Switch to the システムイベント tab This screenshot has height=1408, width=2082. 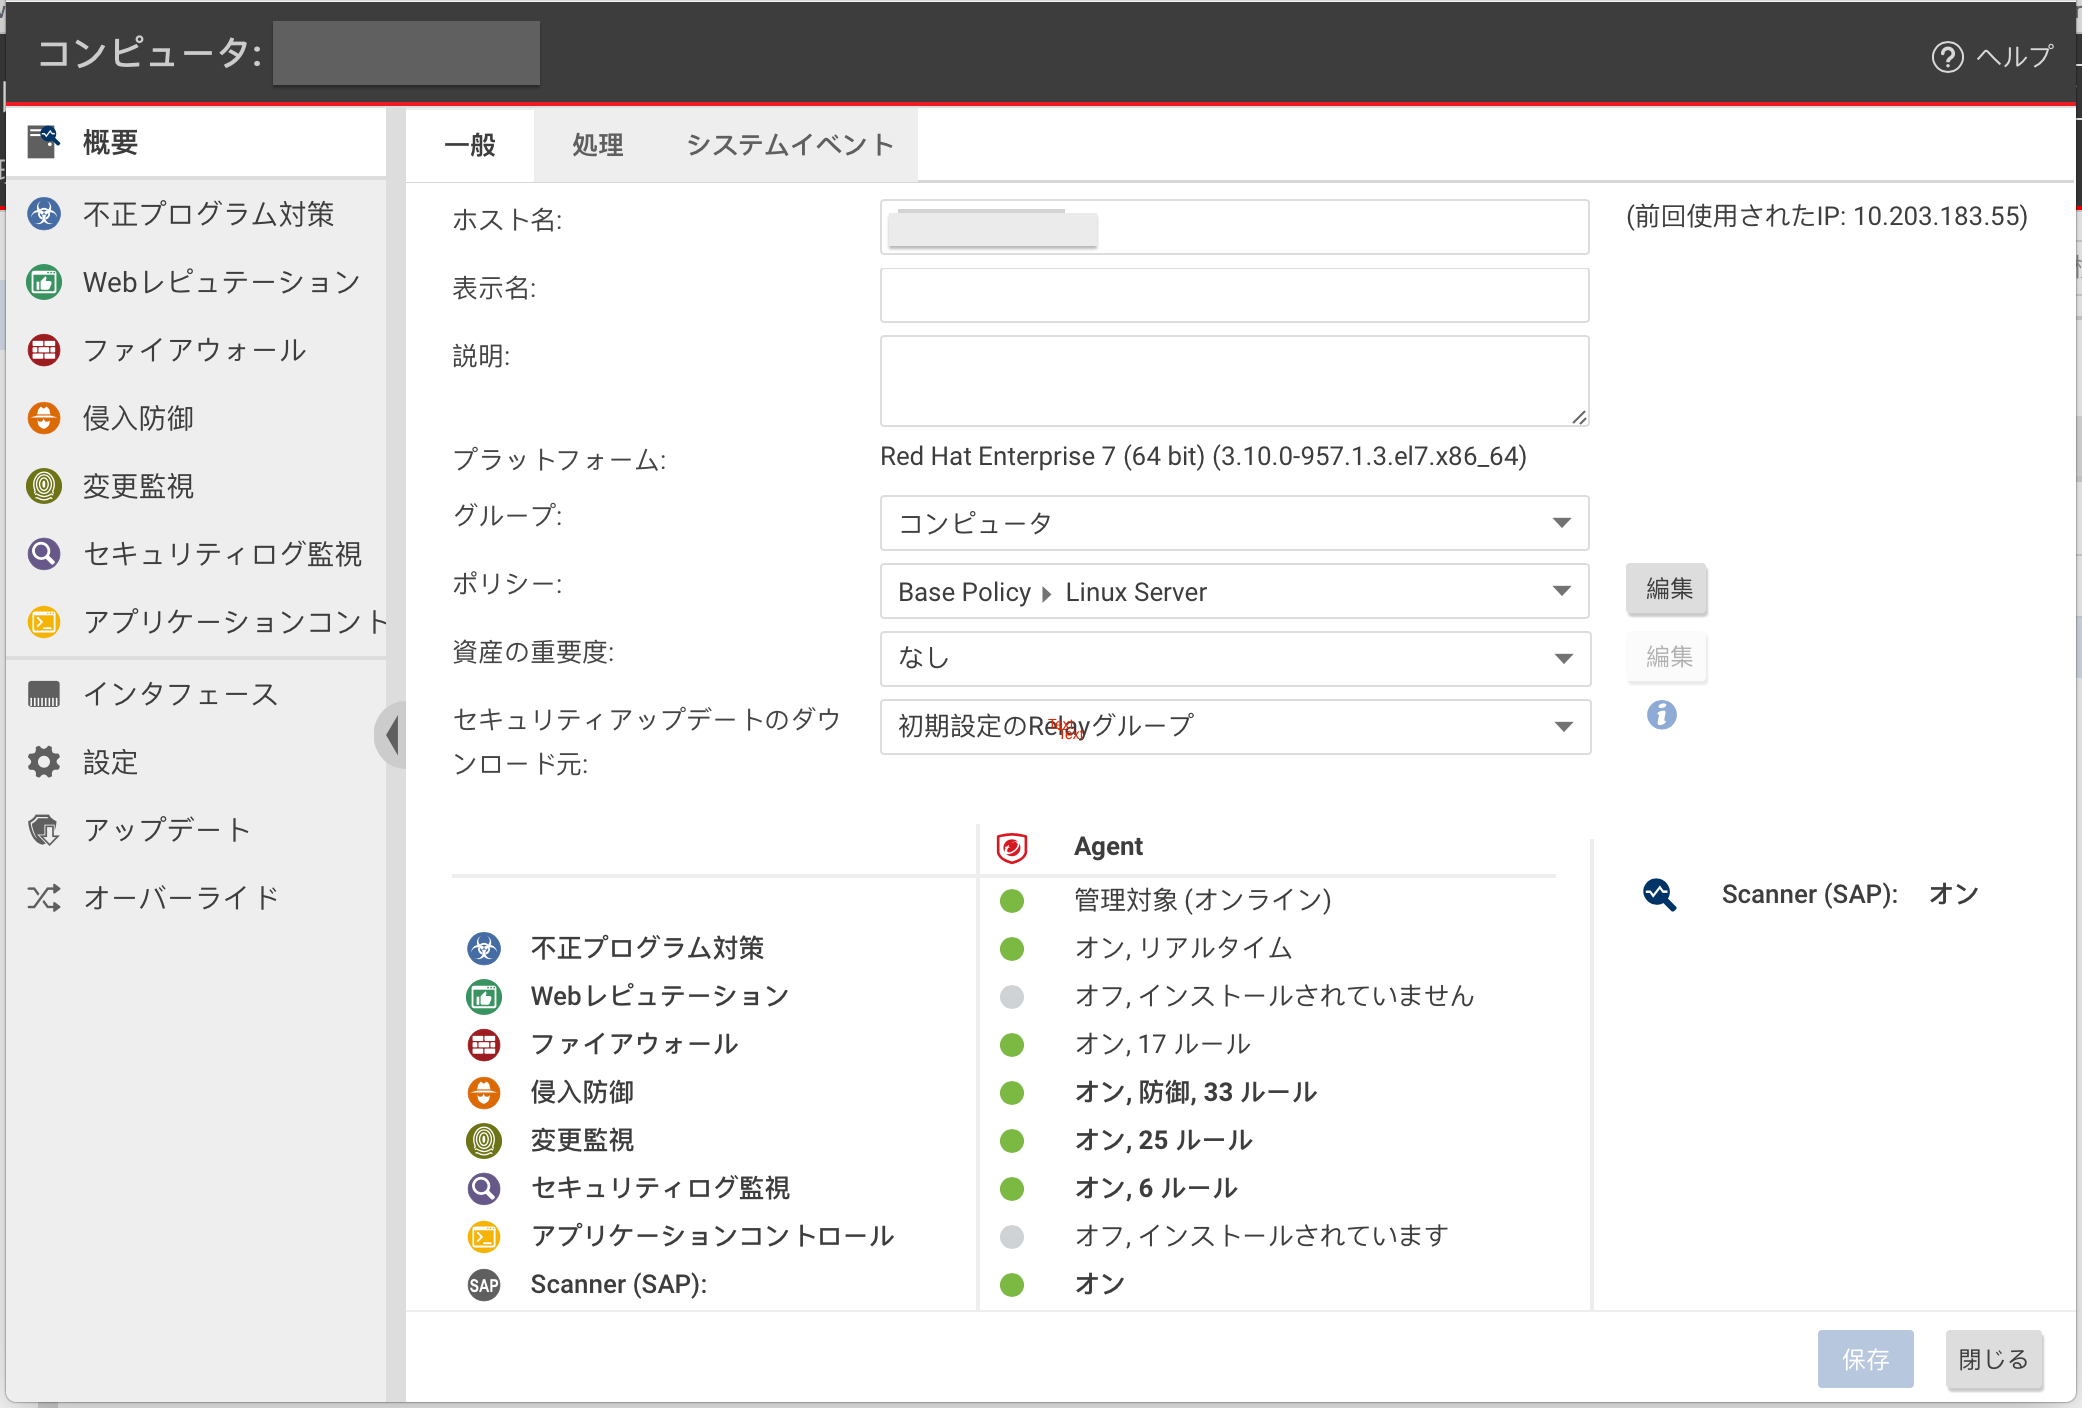[x=790, y=145]
